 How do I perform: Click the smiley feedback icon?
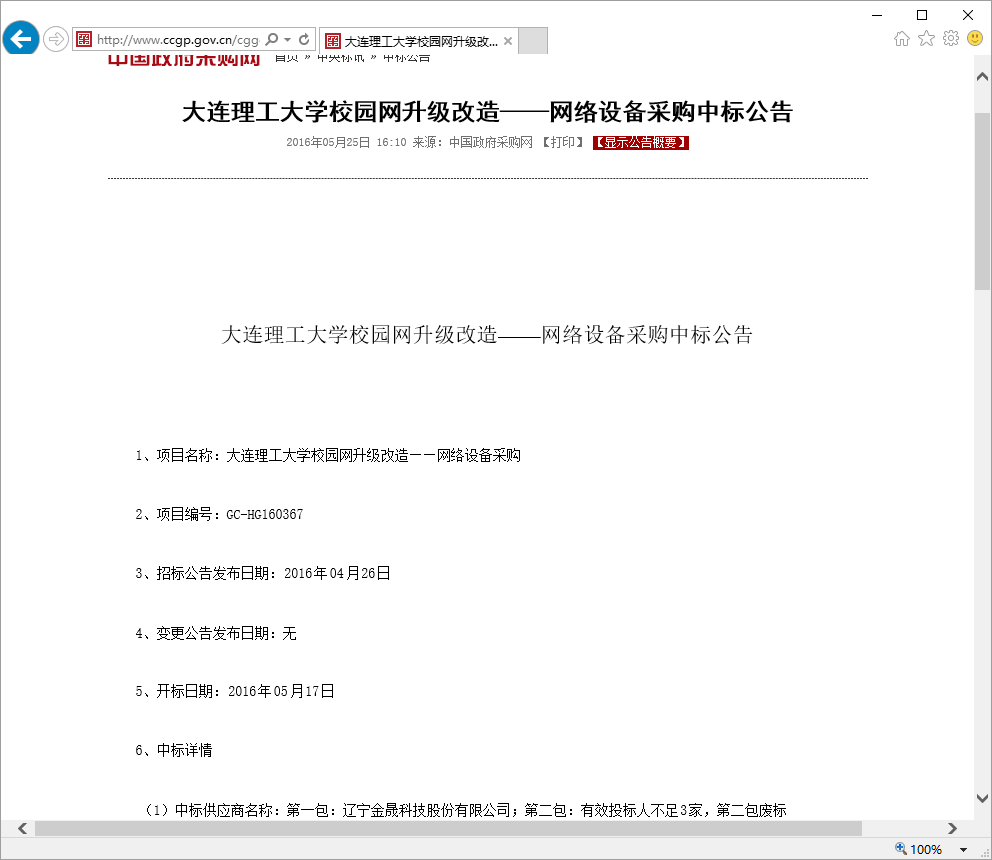click(x=975, y=39)
